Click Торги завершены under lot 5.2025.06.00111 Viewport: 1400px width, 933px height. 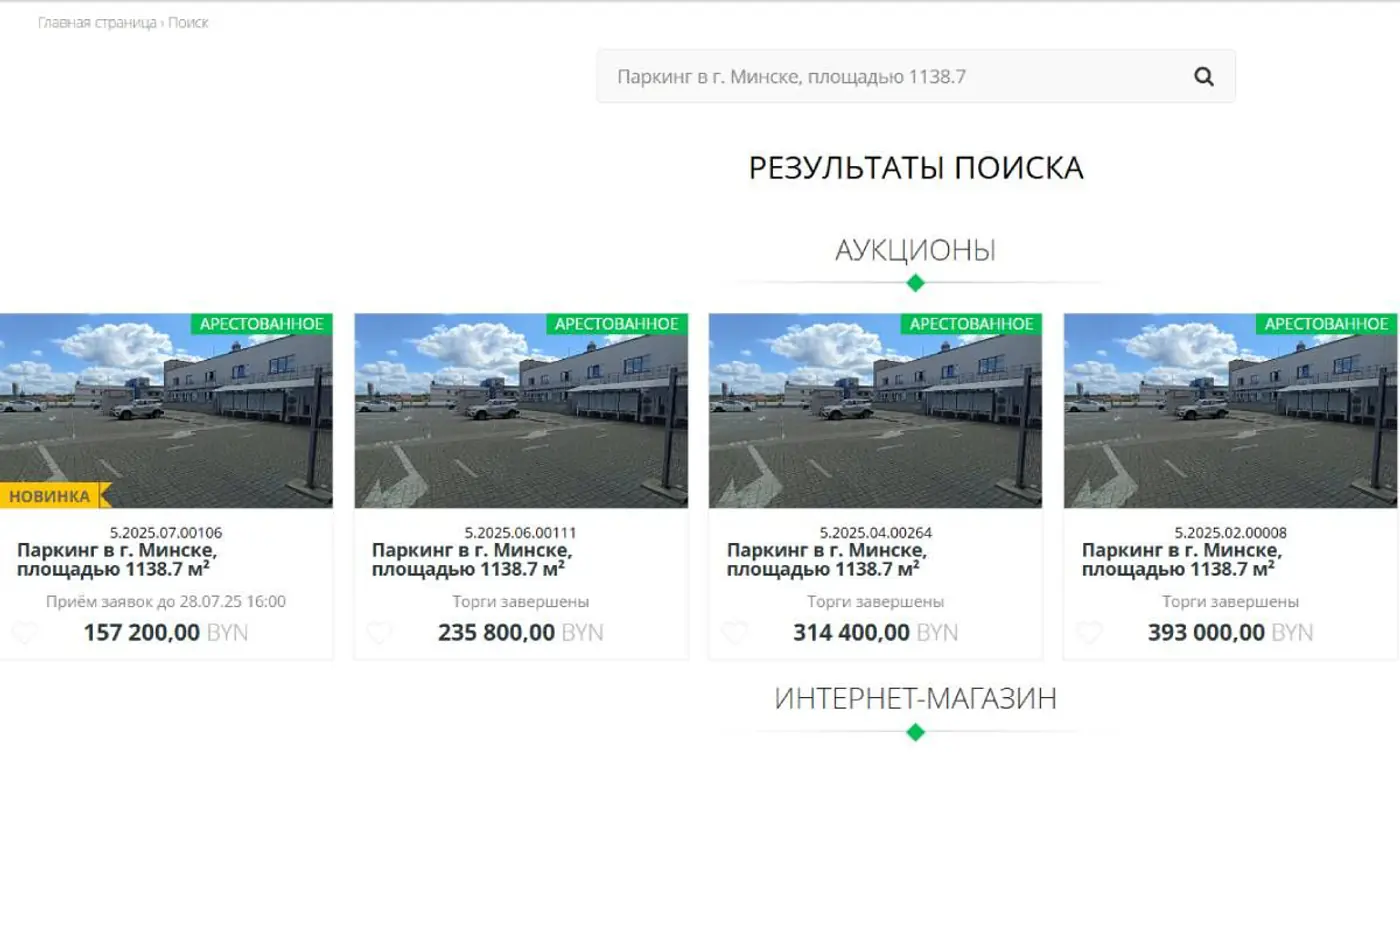[521, 602]
